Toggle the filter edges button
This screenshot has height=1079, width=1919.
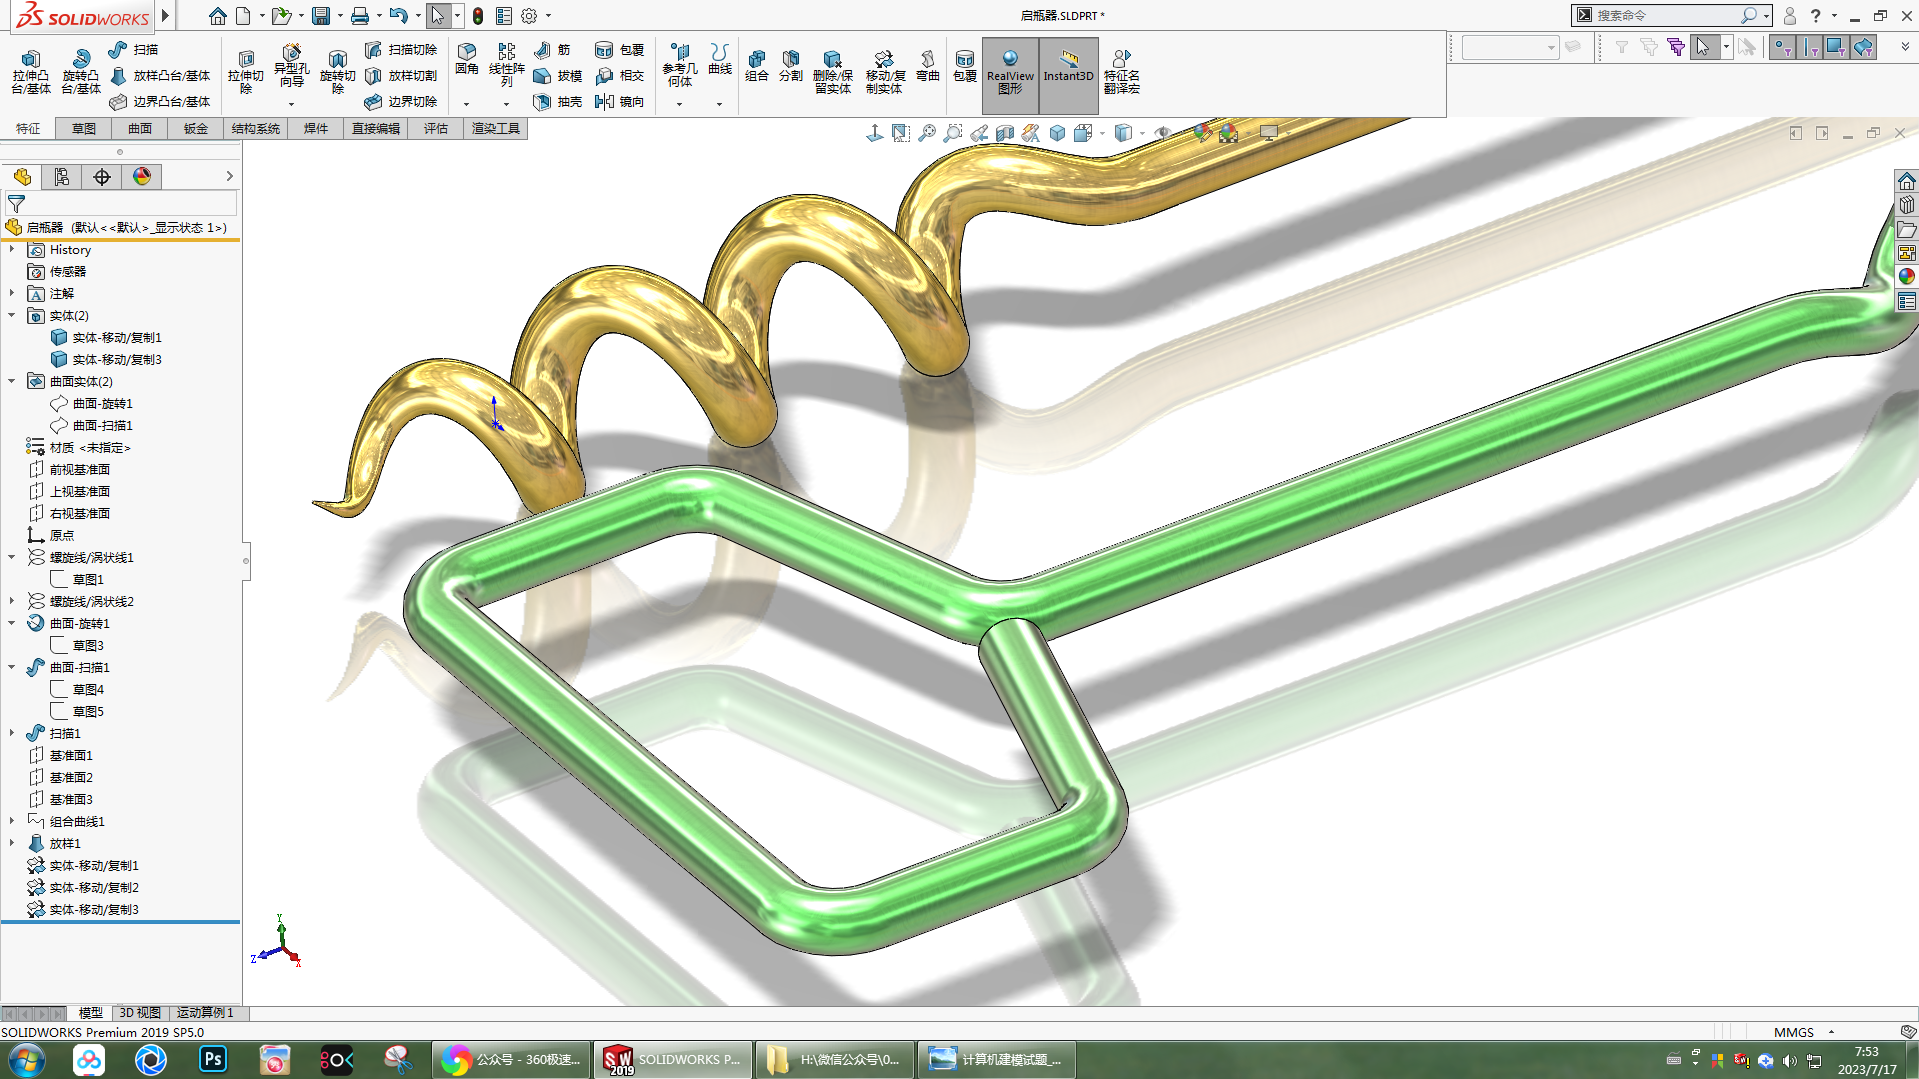[1810, 47]
